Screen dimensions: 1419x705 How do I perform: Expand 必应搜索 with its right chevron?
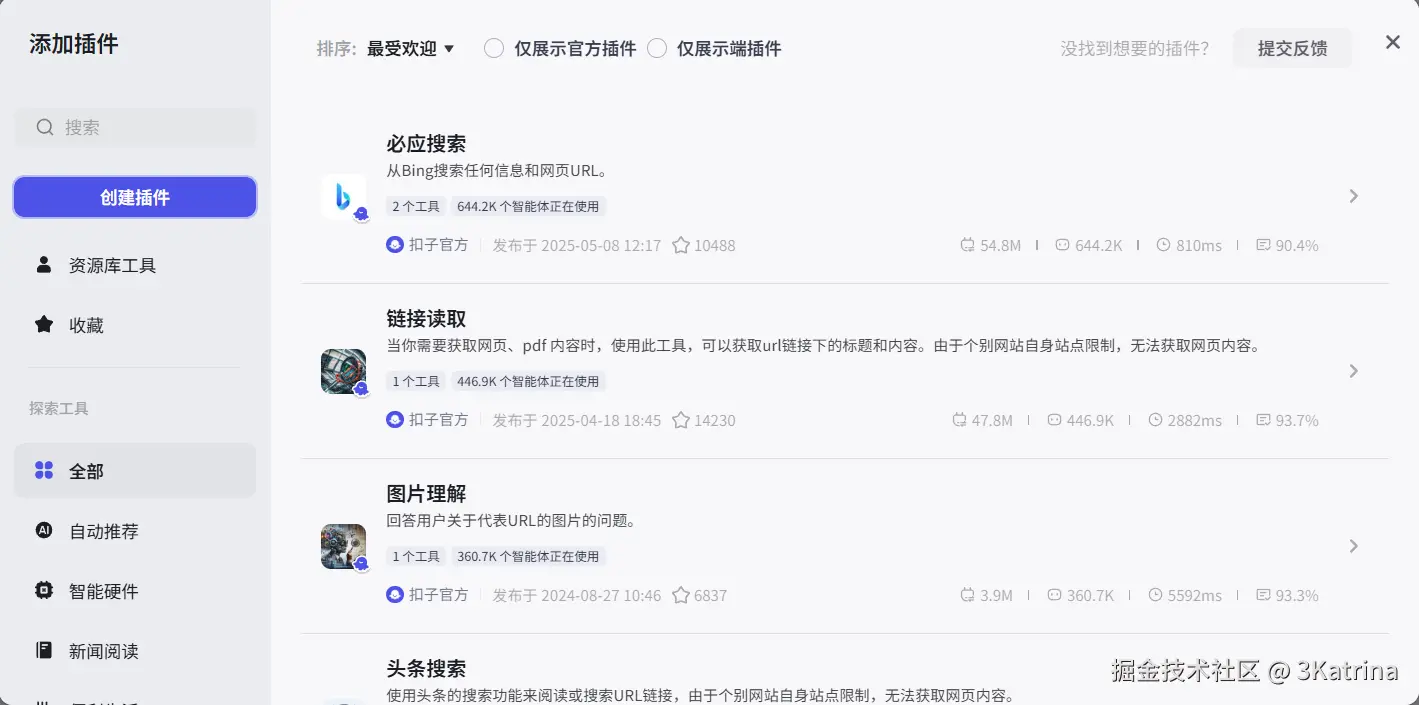click(x=1353, y=196)
